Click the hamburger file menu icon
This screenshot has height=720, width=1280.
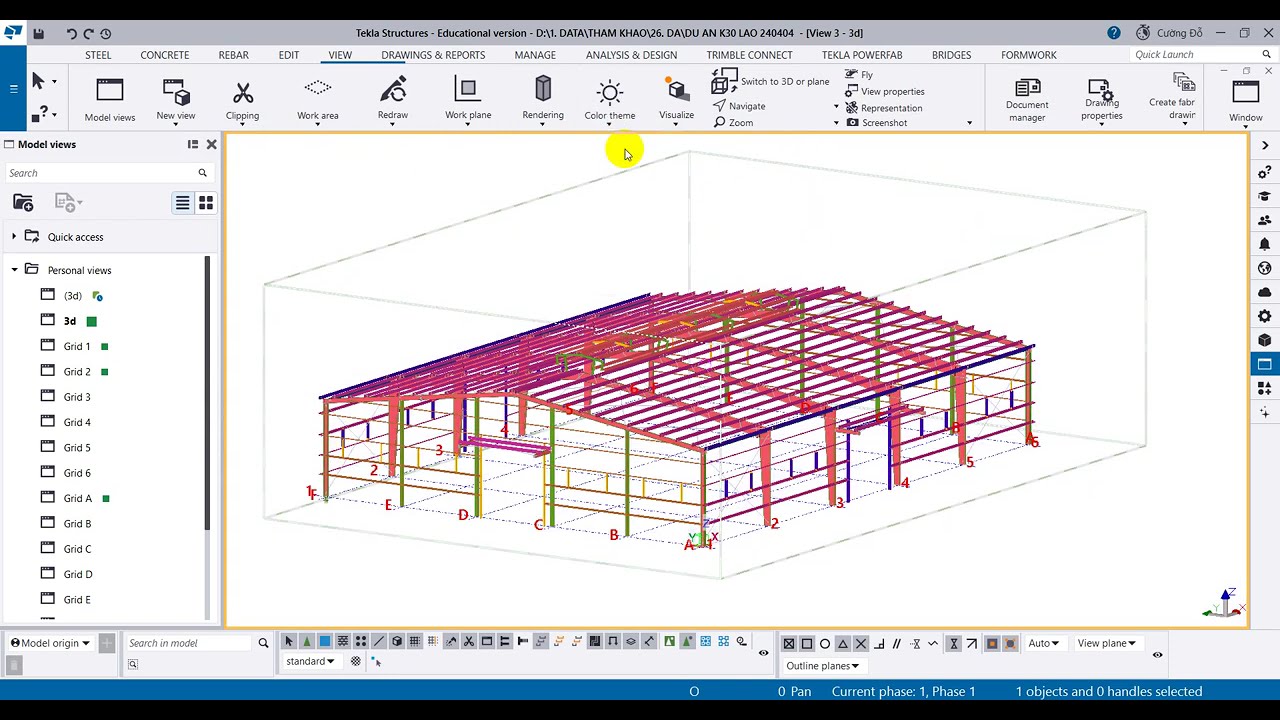13,89
